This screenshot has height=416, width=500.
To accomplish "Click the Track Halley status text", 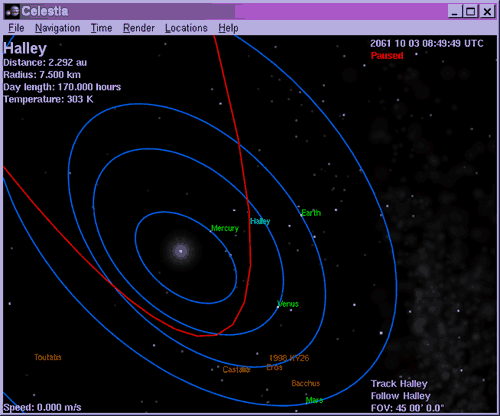I will click(x=399, y=384).
